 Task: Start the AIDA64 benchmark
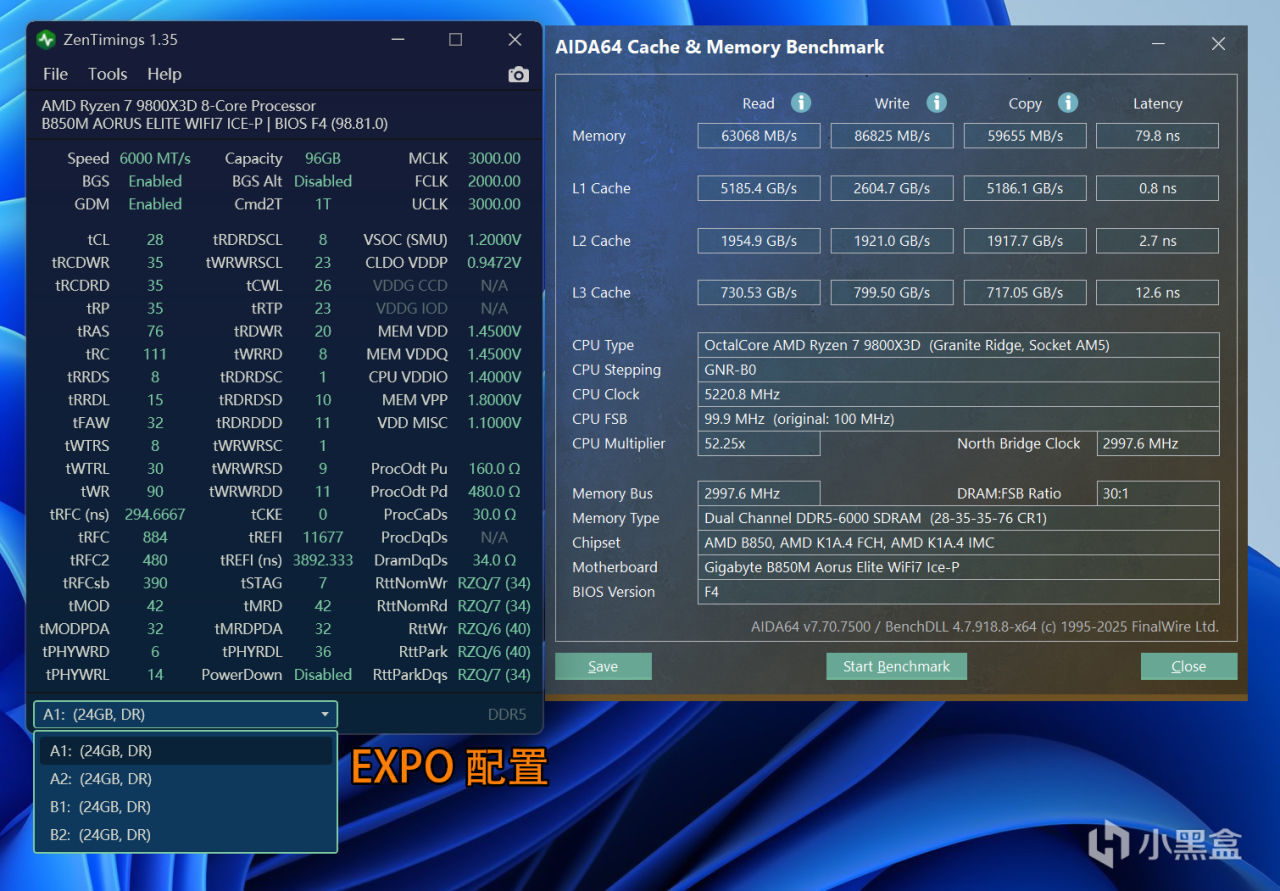(896, 667)
